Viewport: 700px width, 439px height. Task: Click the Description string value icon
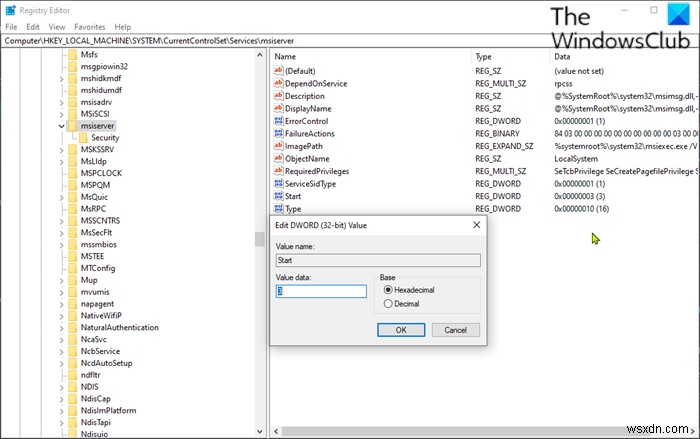coord(279,96)
